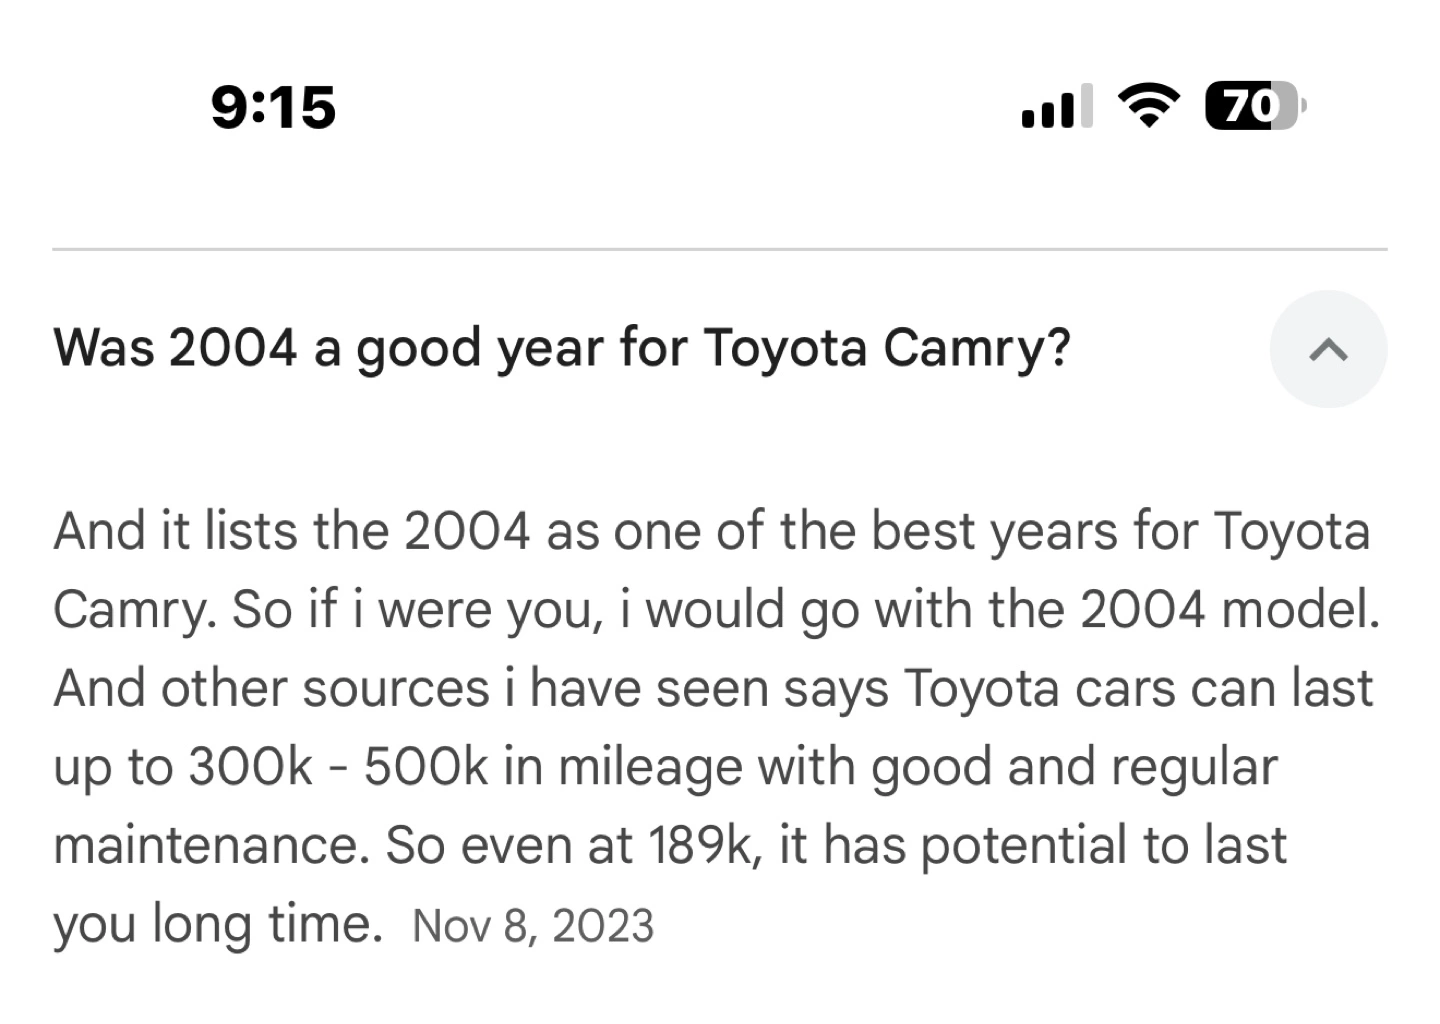Collapse the 2004 Toyota Camry answer chevron

(x=1328, y=349)
